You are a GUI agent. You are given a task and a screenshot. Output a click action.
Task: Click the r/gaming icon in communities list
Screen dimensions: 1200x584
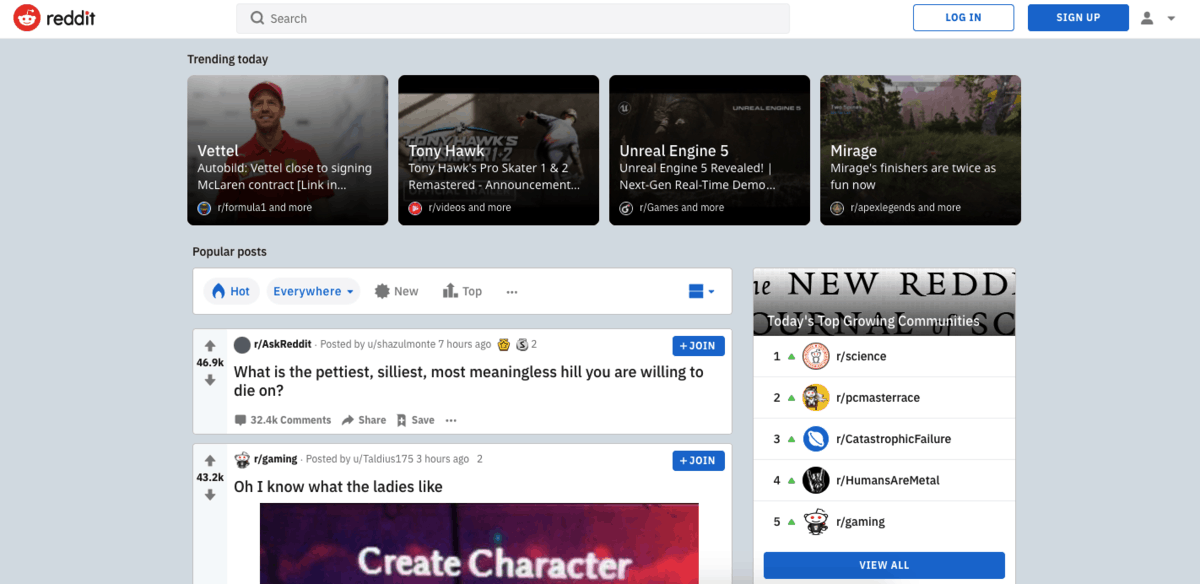coord(816,522)
